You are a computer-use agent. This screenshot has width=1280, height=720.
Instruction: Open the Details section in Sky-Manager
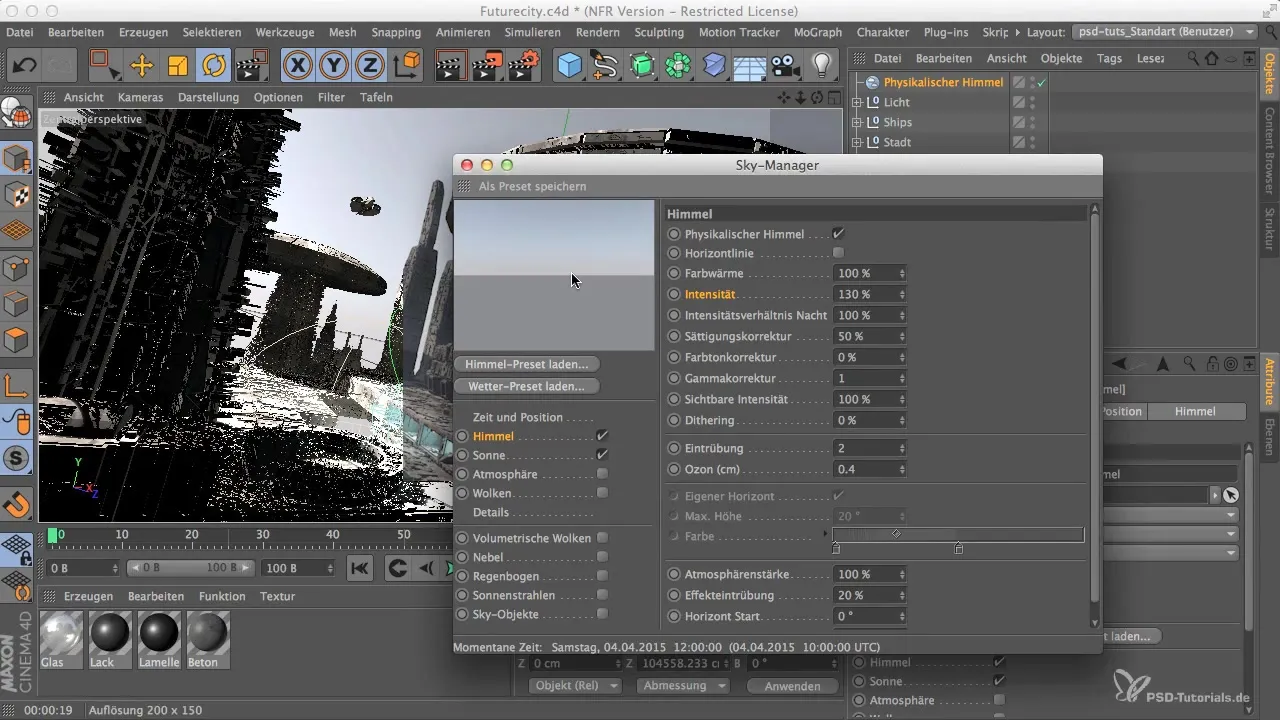tap(491, 512)
